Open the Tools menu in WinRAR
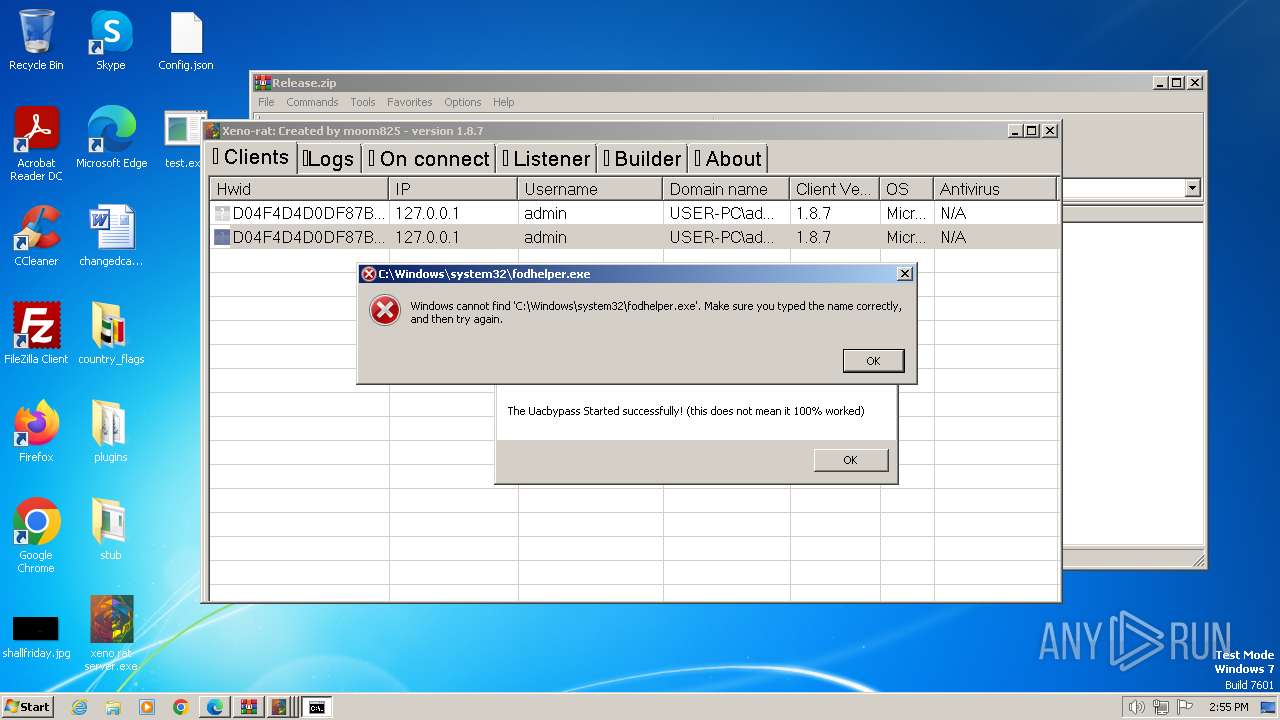The height and width of the screenshot is (720, 1280). point(363,102)
